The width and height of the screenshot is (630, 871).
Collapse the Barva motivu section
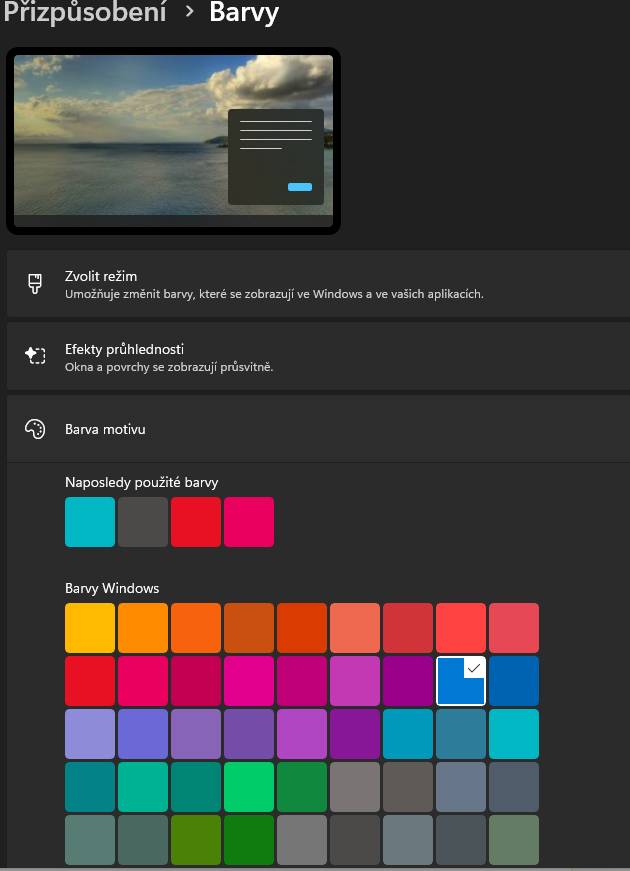pyautogui.click(x=318, y=429)
